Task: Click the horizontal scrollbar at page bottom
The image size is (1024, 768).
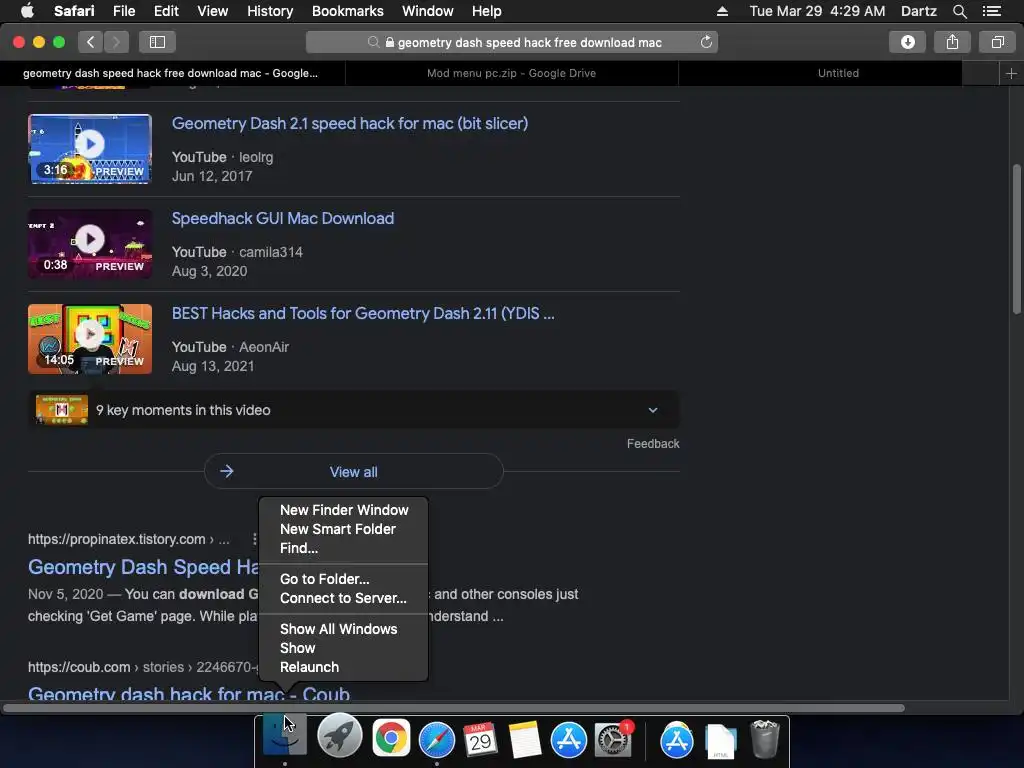Action: pos(454,708)
